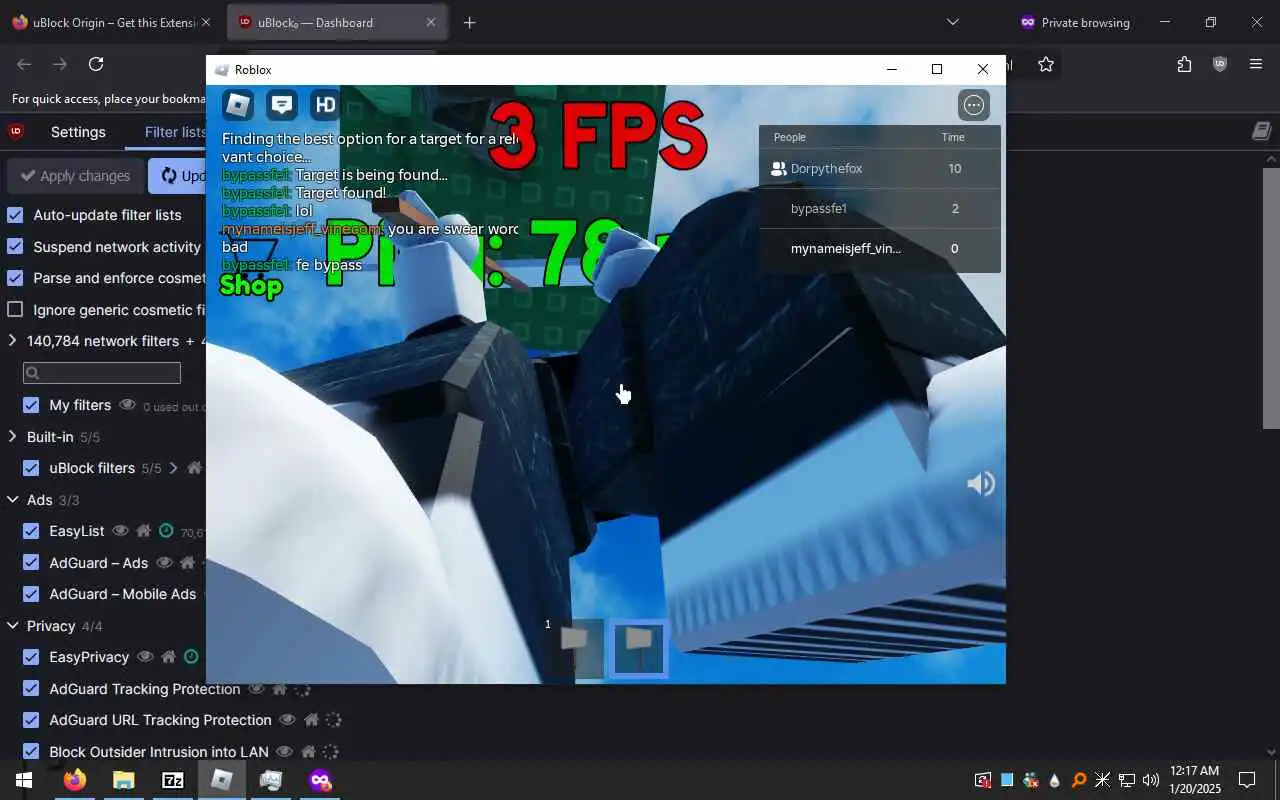Select the highlighted second hotbar tool

click(638, 648)
